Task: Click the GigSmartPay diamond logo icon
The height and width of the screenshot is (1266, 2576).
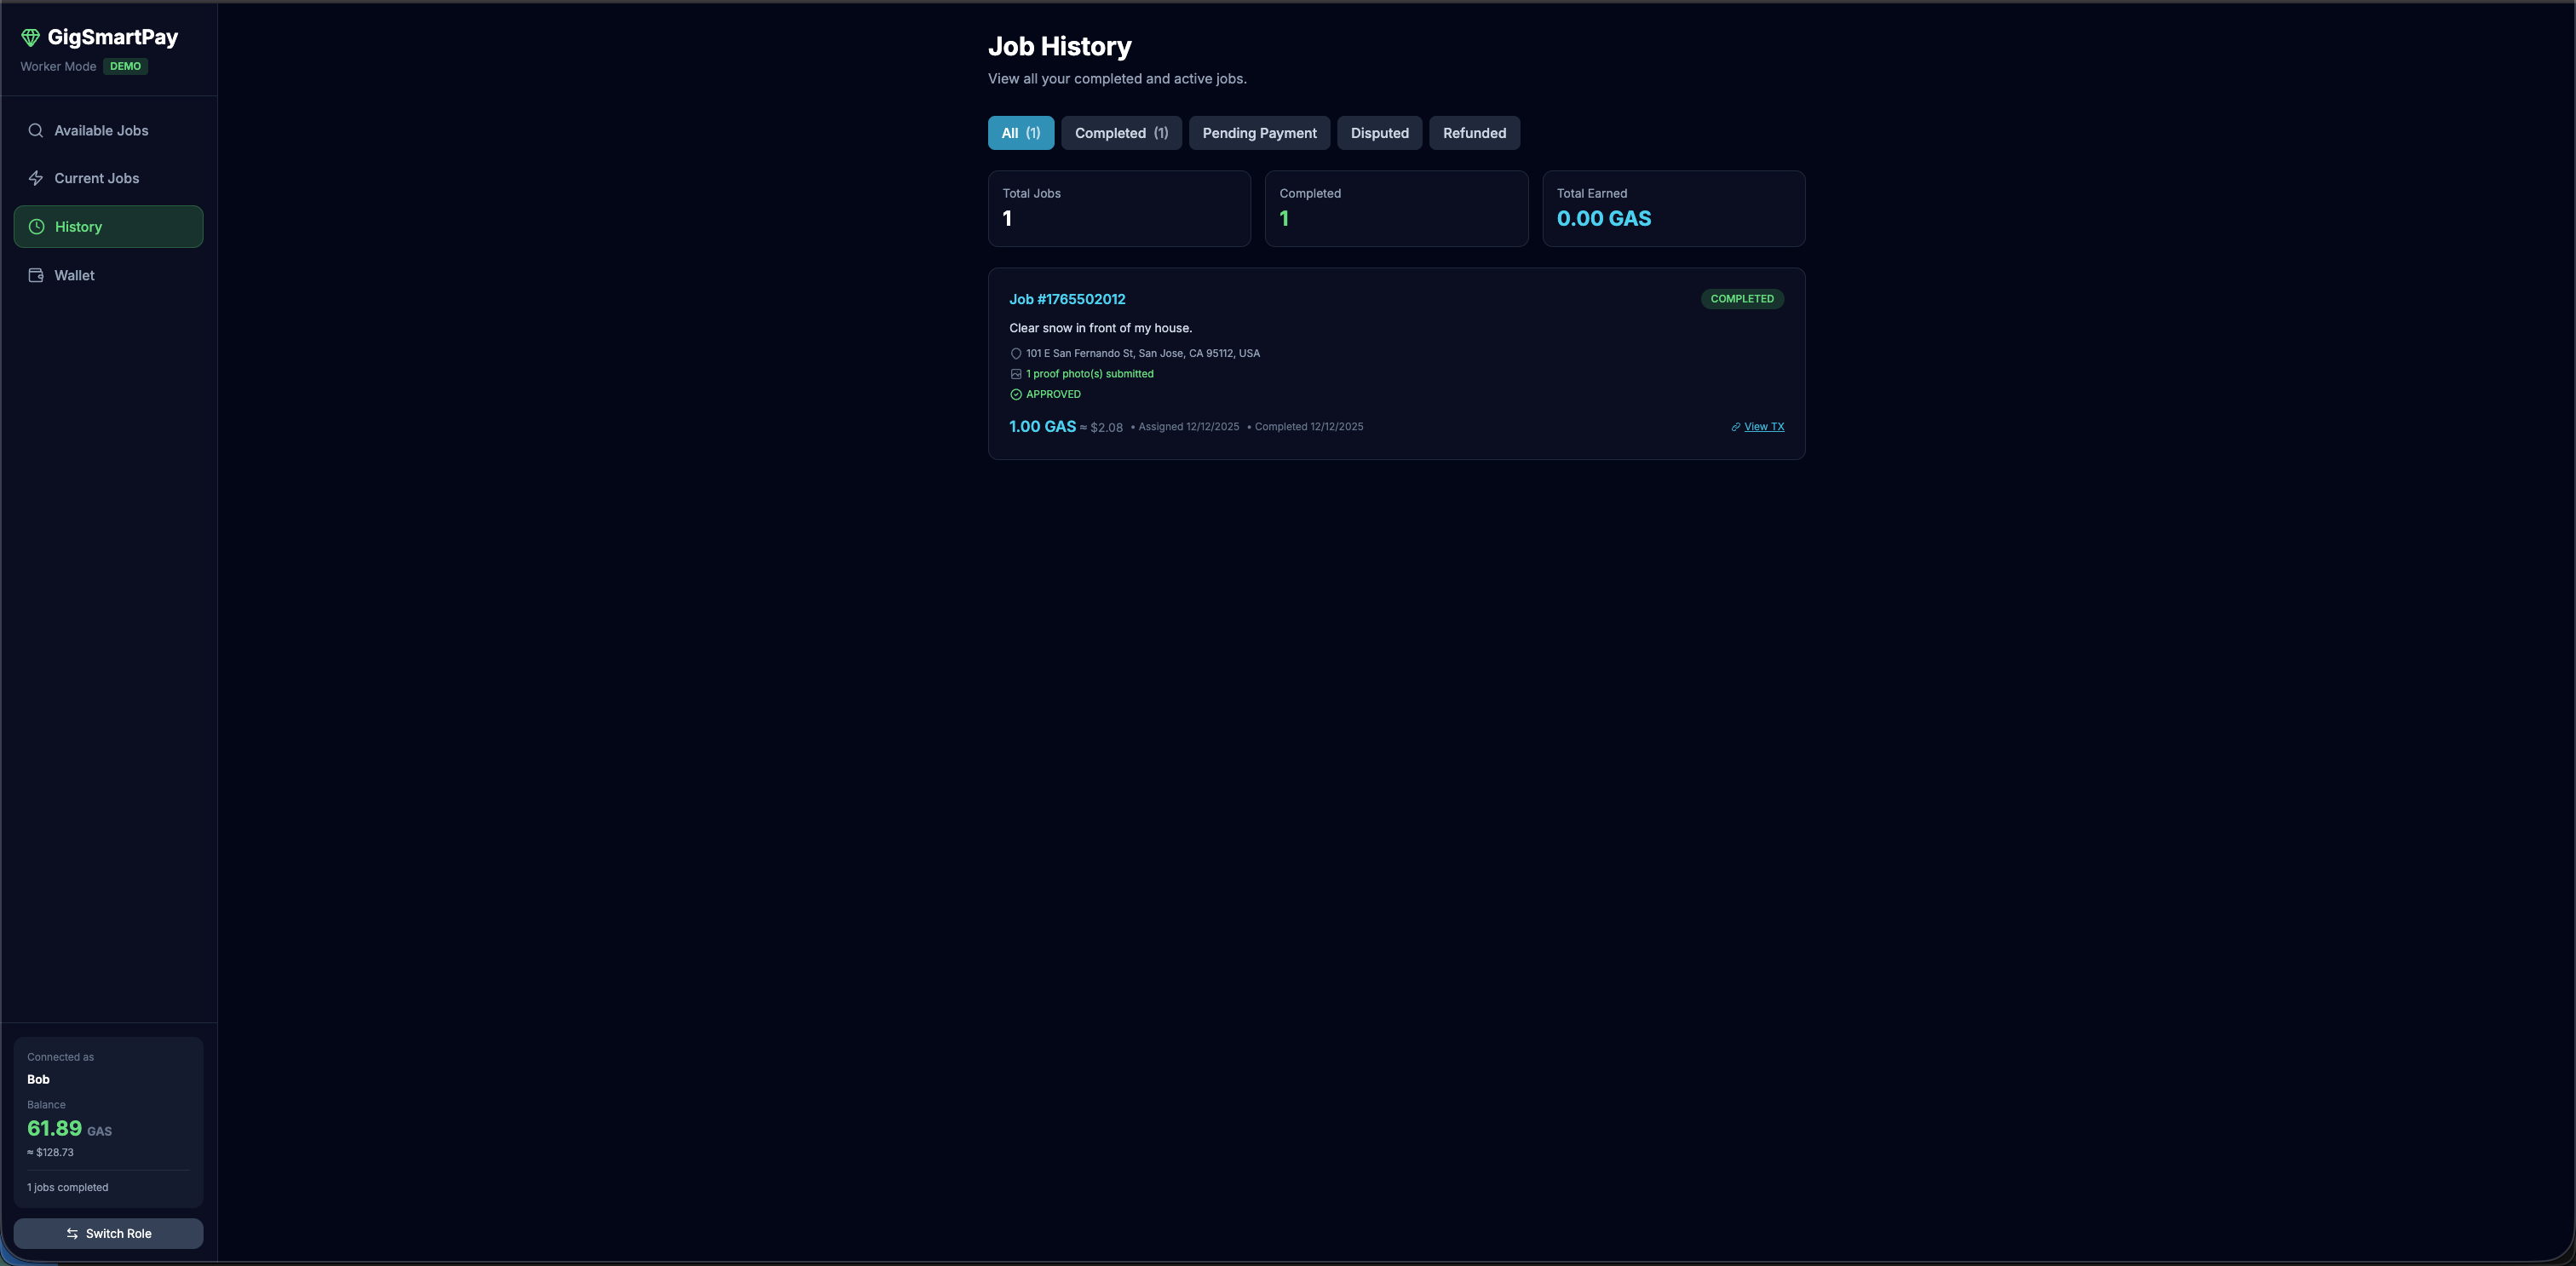Action: [x=30, y=38]
